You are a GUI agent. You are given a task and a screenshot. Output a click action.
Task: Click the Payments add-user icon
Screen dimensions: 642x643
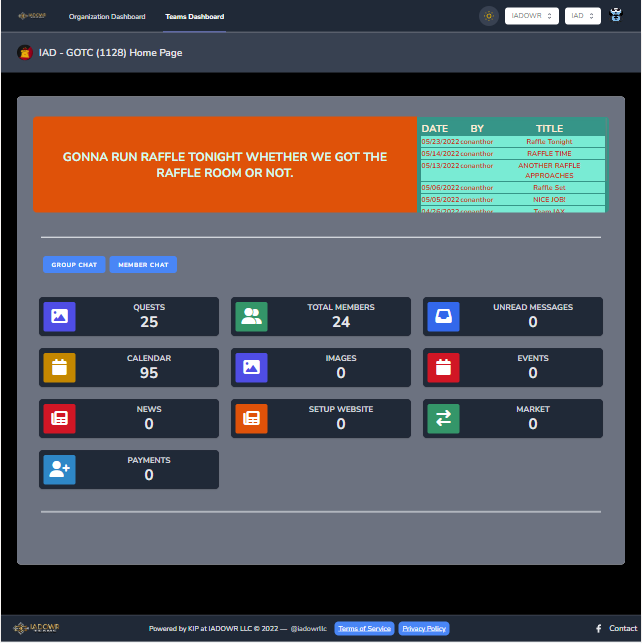[59, 469]
